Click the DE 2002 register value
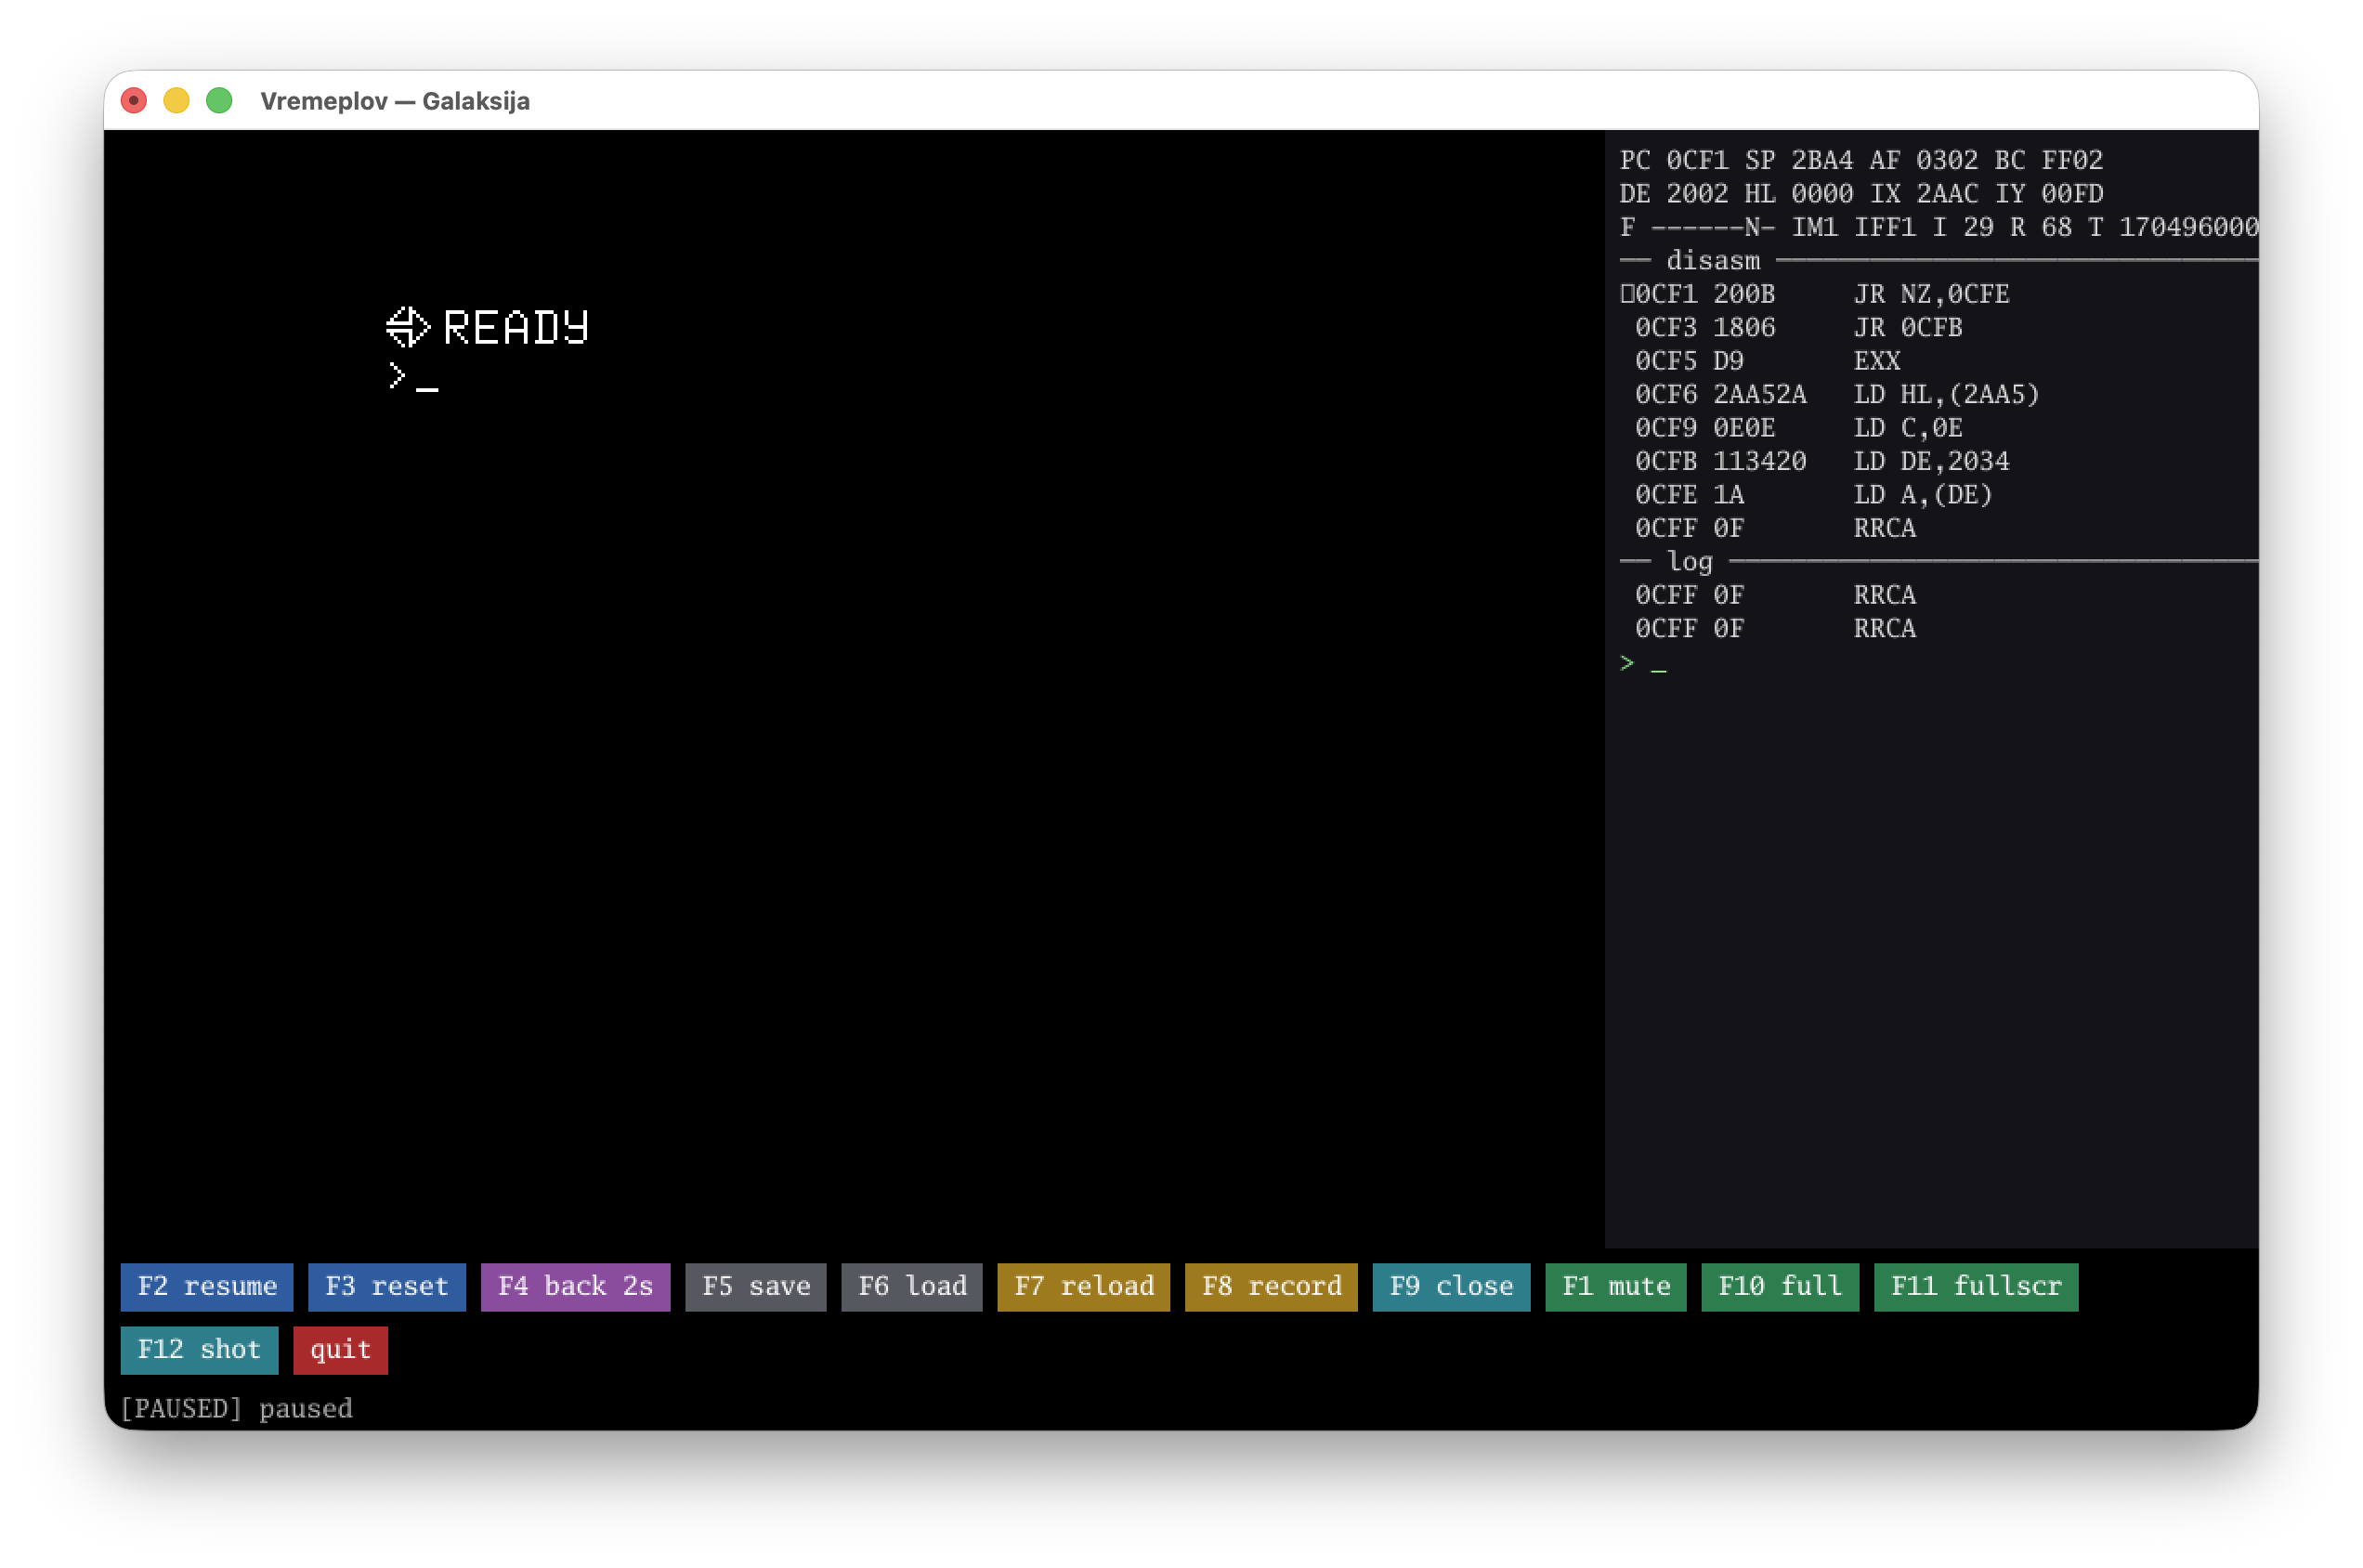Viewport: 2363px width, 1568px height. point(1674,194)
